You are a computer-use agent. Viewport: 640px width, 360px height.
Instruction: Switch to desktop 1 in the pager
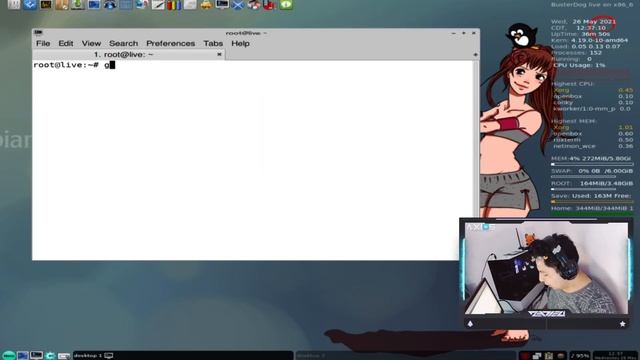pyautogui.click(x=183, y=356)
